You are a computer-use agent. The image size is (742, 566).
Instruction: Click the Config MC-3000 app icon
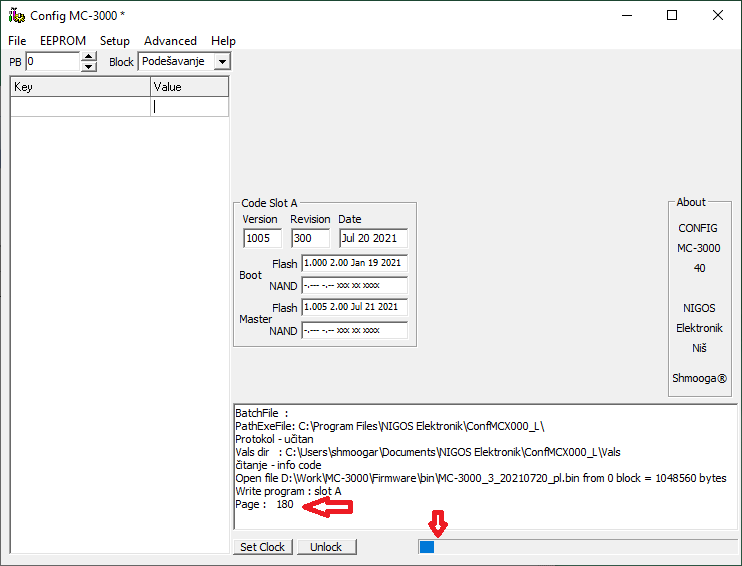[16, 16]
